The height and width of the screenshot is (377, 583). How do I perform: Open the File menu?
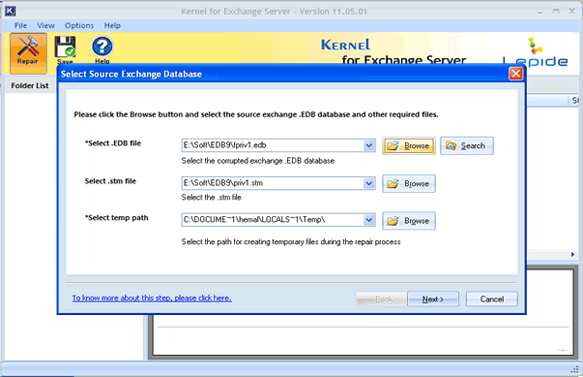click(x=20, y=26)
